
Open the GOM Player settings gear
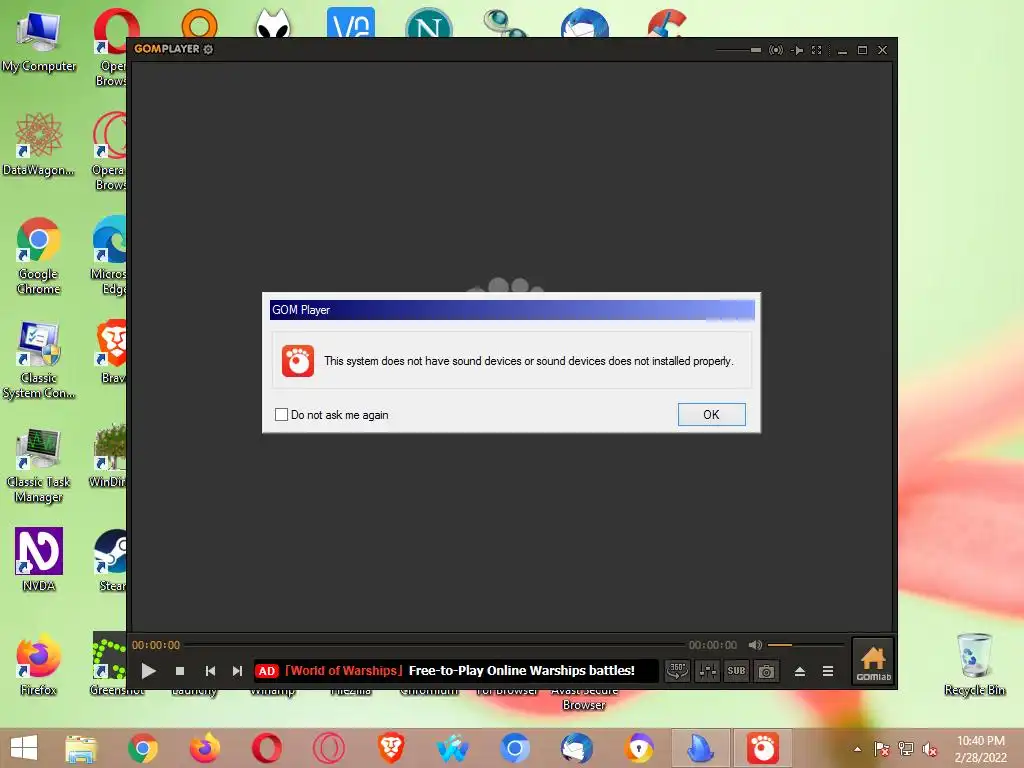[208, 49]
